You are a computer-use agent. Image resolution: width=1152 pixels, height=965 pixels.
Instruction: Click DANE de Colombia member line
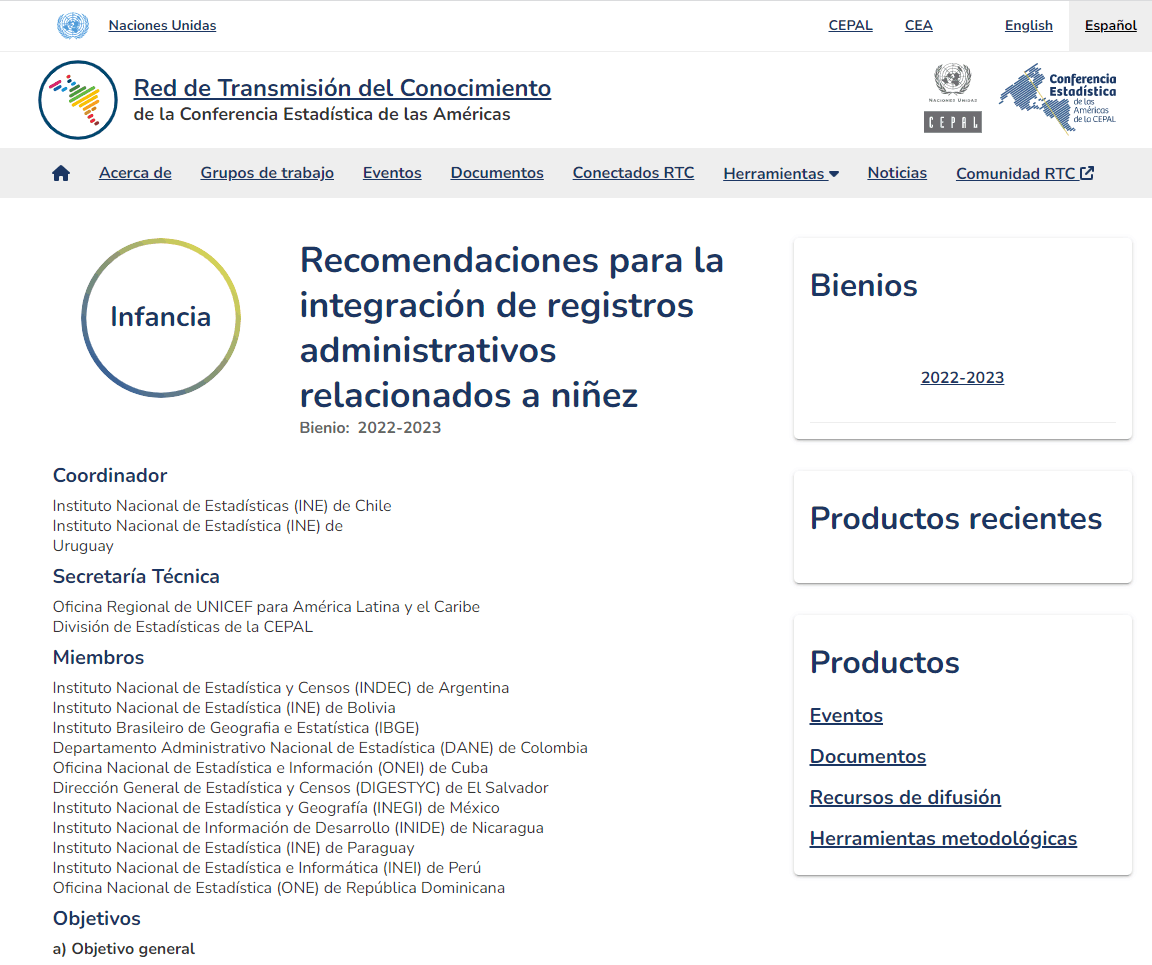320,748
